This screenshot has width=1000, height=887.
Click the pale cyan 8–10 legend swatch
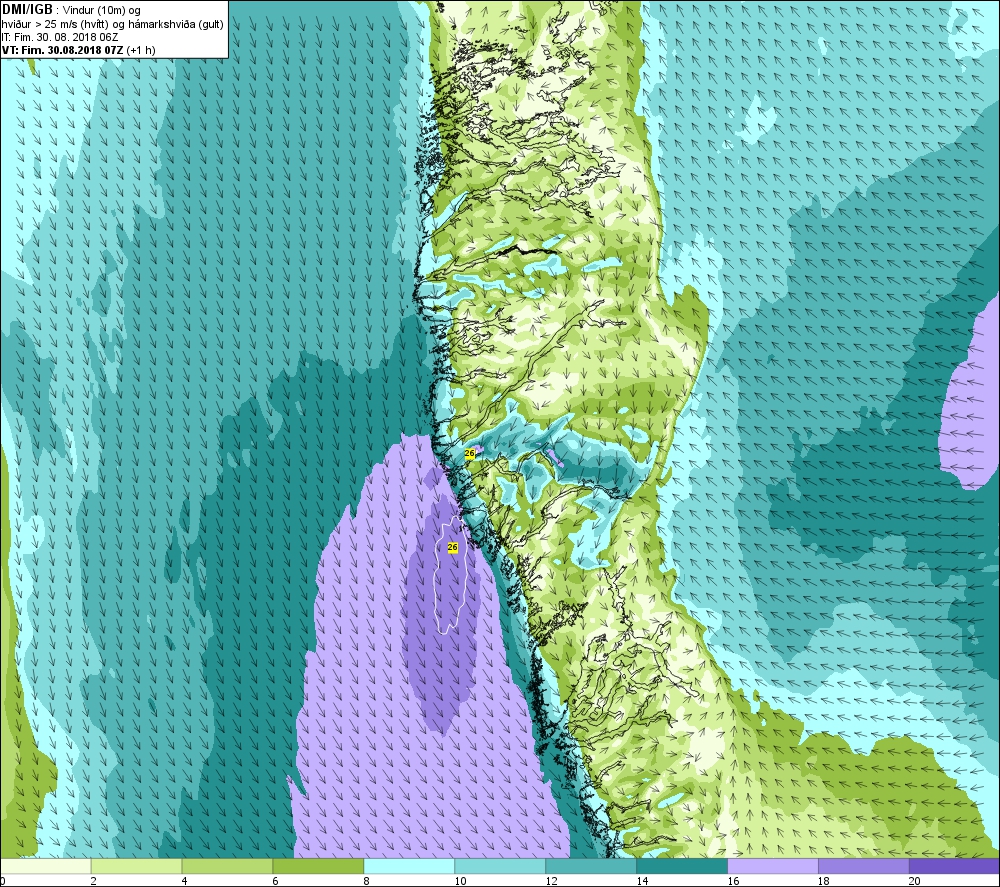(x=409, y=866)
